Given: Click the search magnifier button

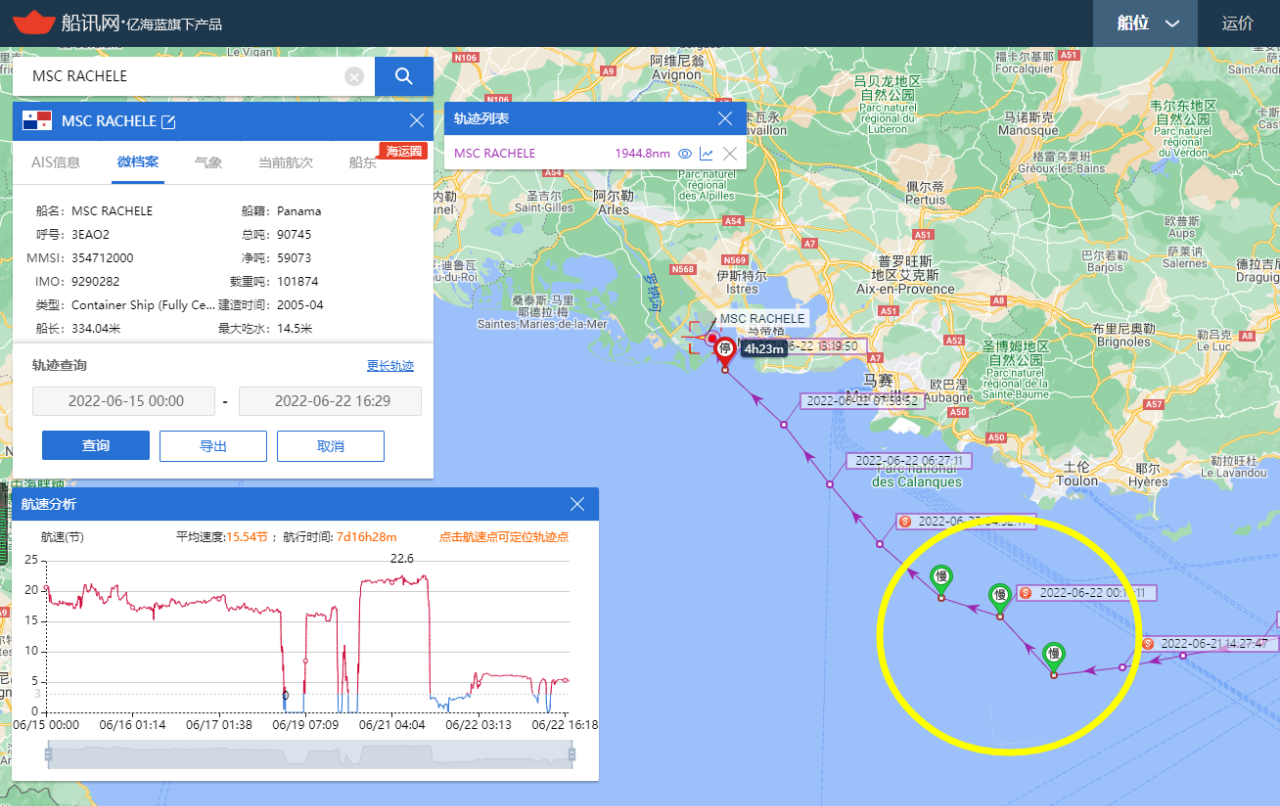Looking at the screenshot, I should coord(404,76).
